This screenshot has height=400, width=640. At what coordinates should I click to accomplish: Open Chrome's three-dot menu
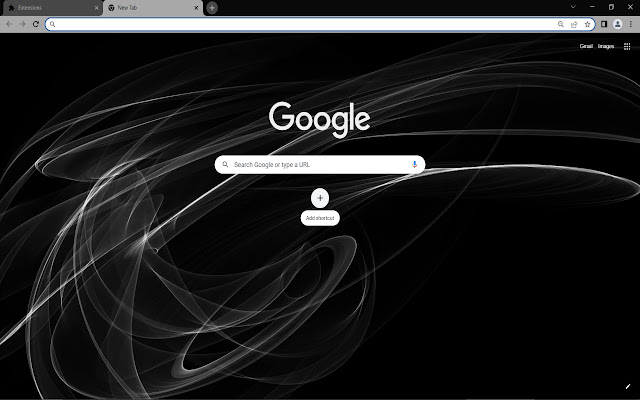[631, 24]
